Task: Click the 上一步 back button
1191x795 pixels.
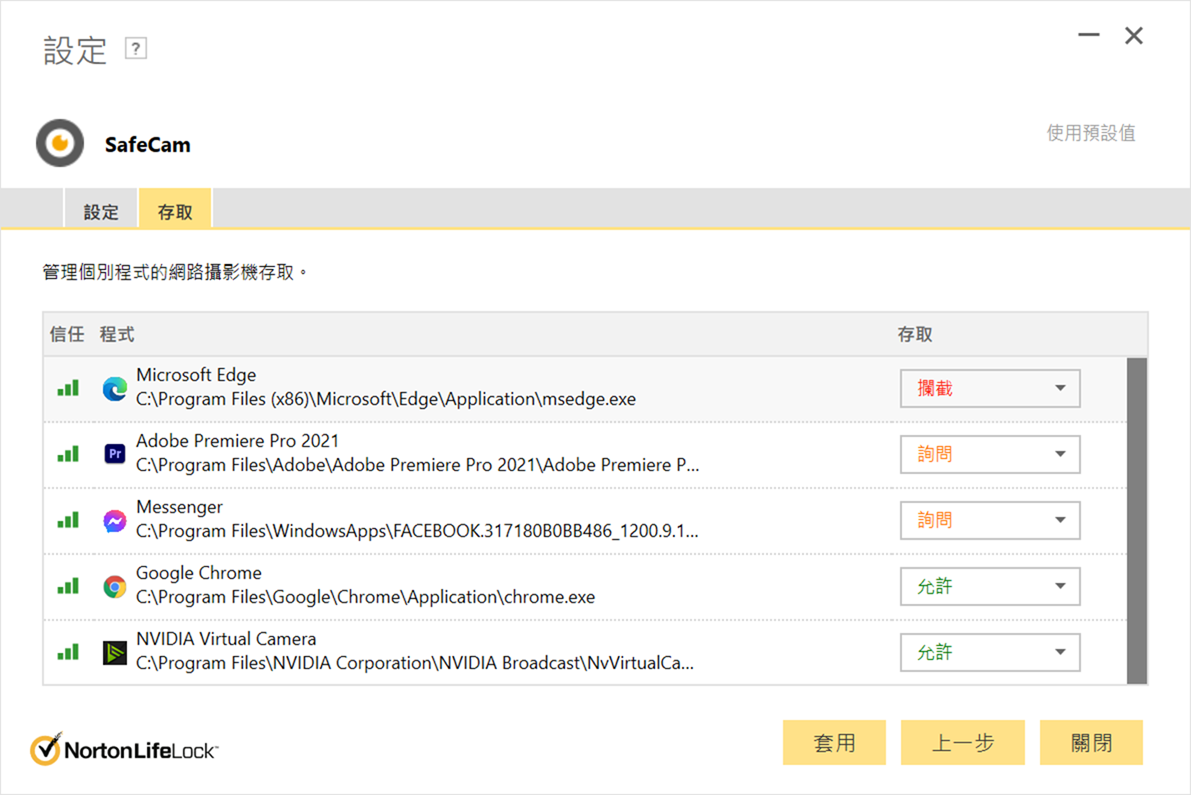Action: click(962, 743)
